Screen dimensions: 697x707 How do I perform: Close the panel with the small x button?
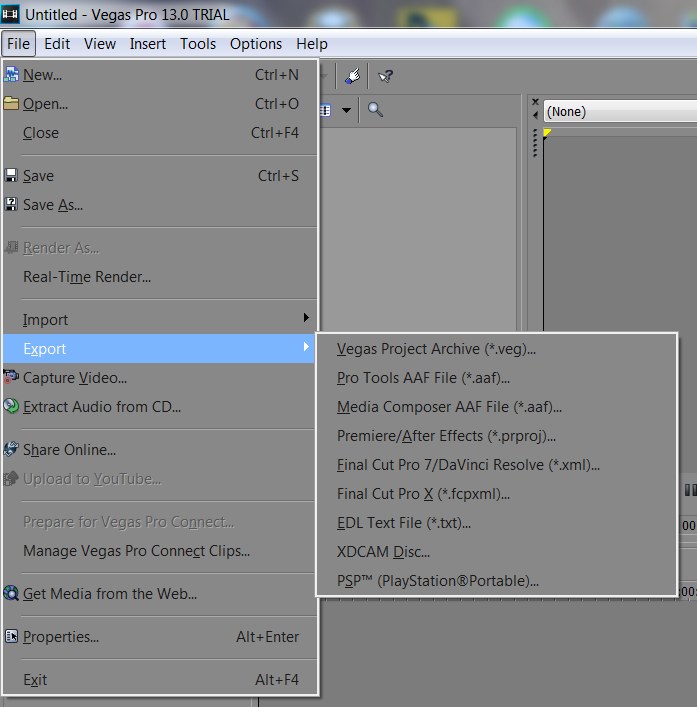[x=535, y=101]
